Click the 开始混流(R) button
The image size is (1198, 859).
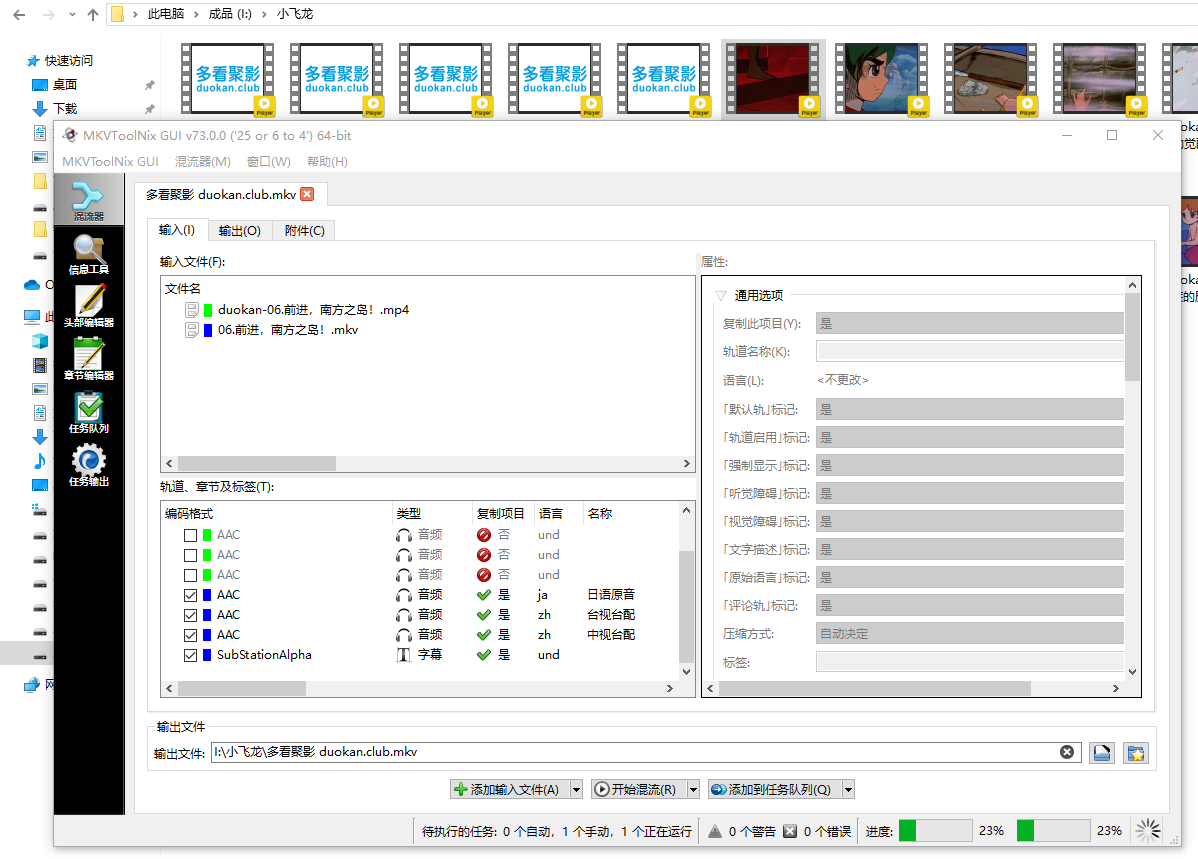click(x=636, y=789)
